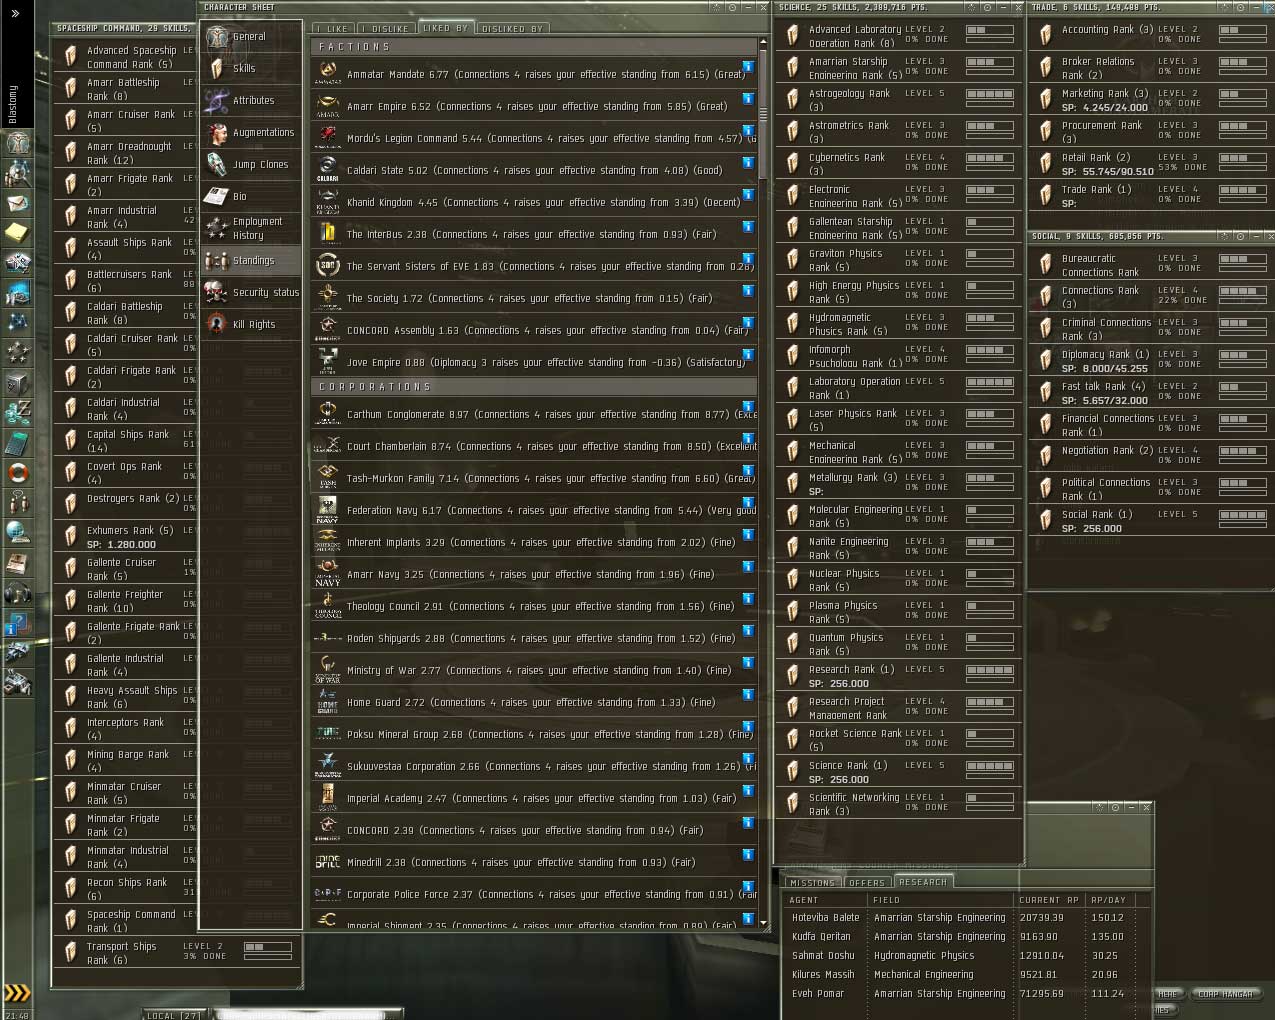
Task: Open Jump Clones in the character sheet
Action: click(251, 164)
